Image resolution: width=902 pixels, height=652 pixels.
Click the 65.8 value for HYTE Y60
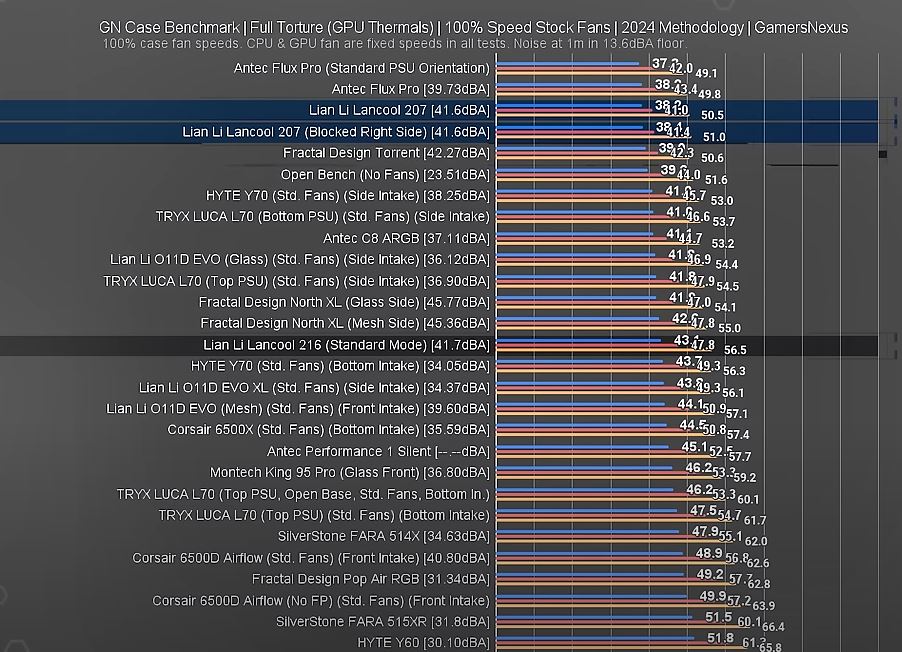(x=771, y=647)
